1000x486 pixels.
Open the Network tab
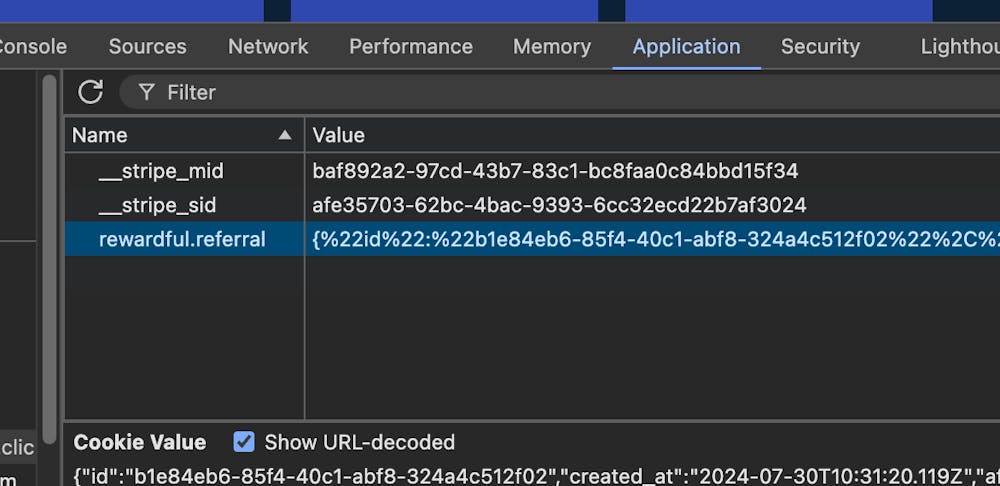tap(268, 46)
